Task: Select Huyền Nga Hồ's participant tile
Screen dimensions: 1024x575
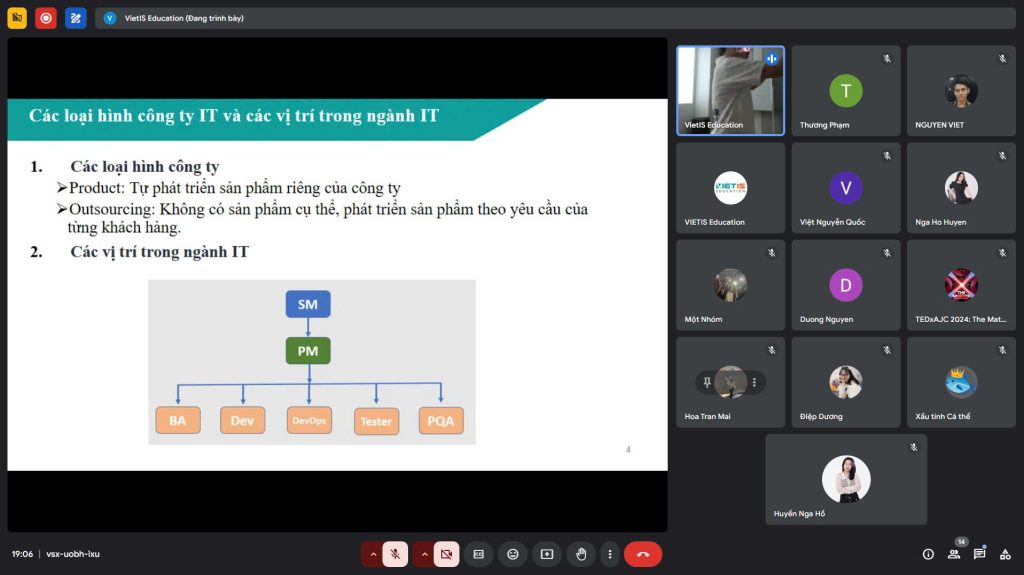Action: pos(846,480)
